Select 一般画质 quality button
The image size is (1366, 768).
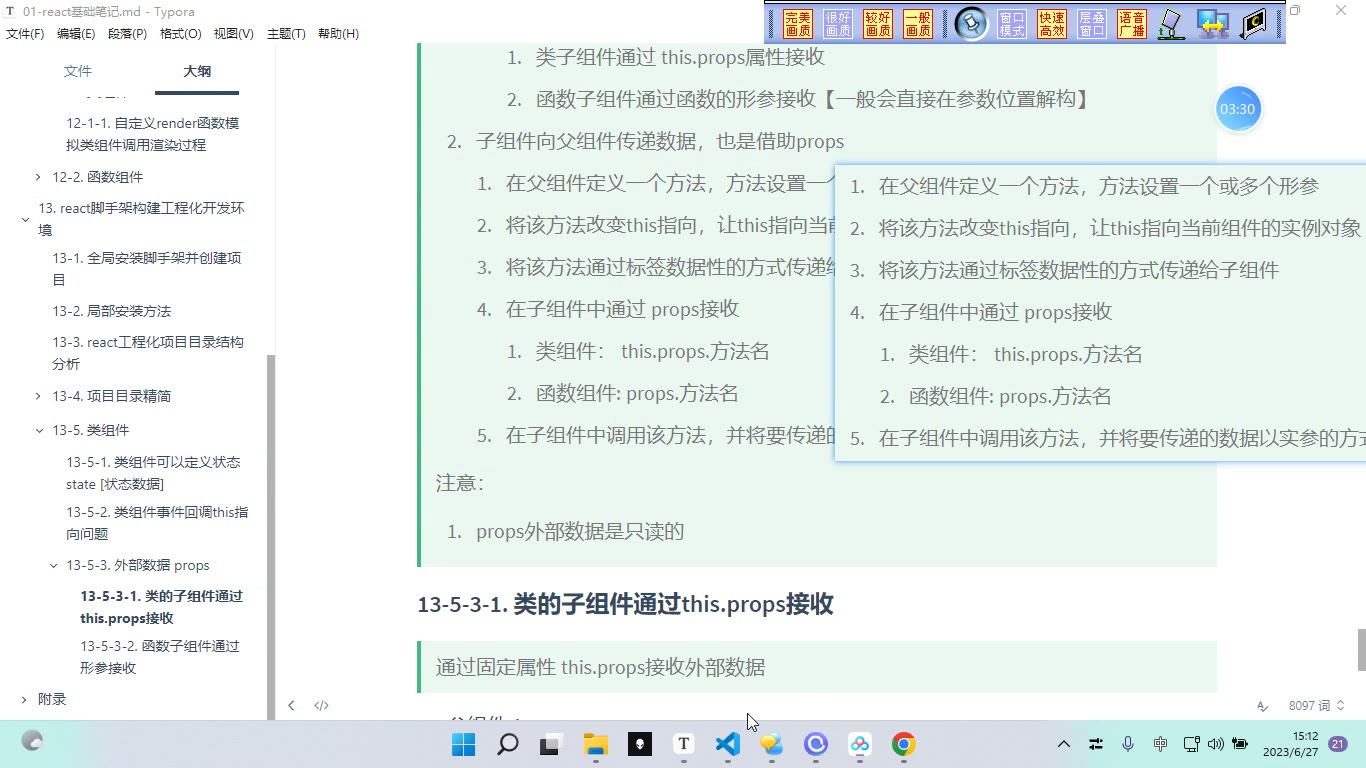[x=918, y=24]
